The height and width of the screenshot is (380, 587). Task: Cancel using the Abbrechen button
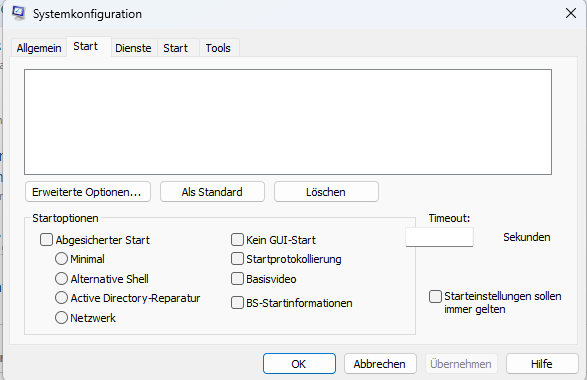(x=380, y=364)
